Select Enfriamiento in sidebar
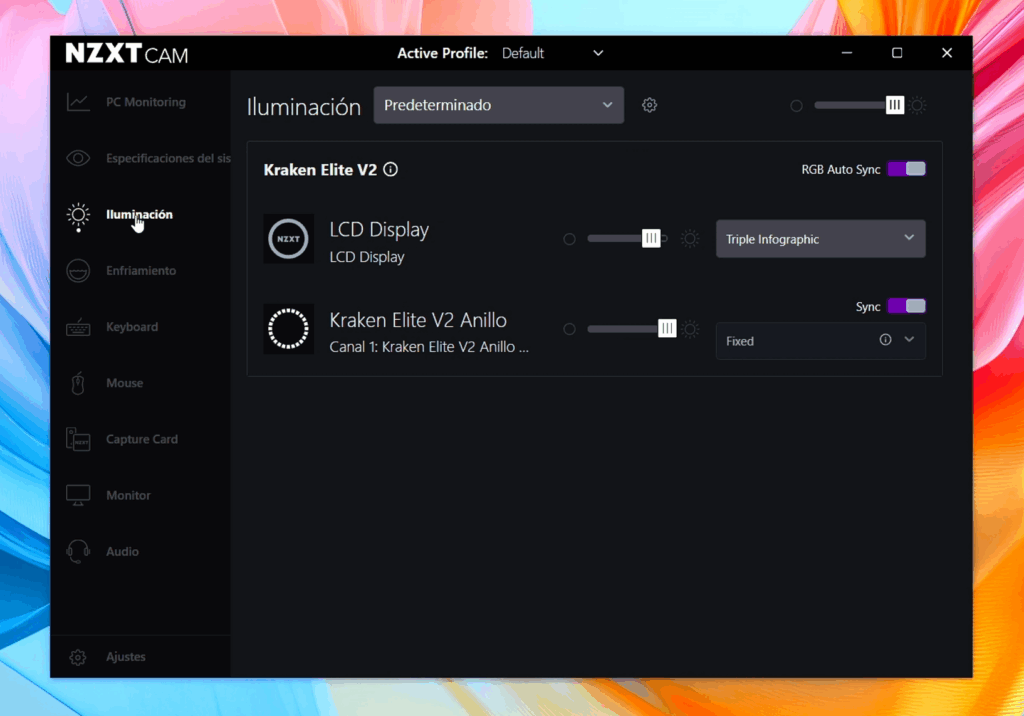Viewport: 1024px width, 716px height. tap(141, 270)
